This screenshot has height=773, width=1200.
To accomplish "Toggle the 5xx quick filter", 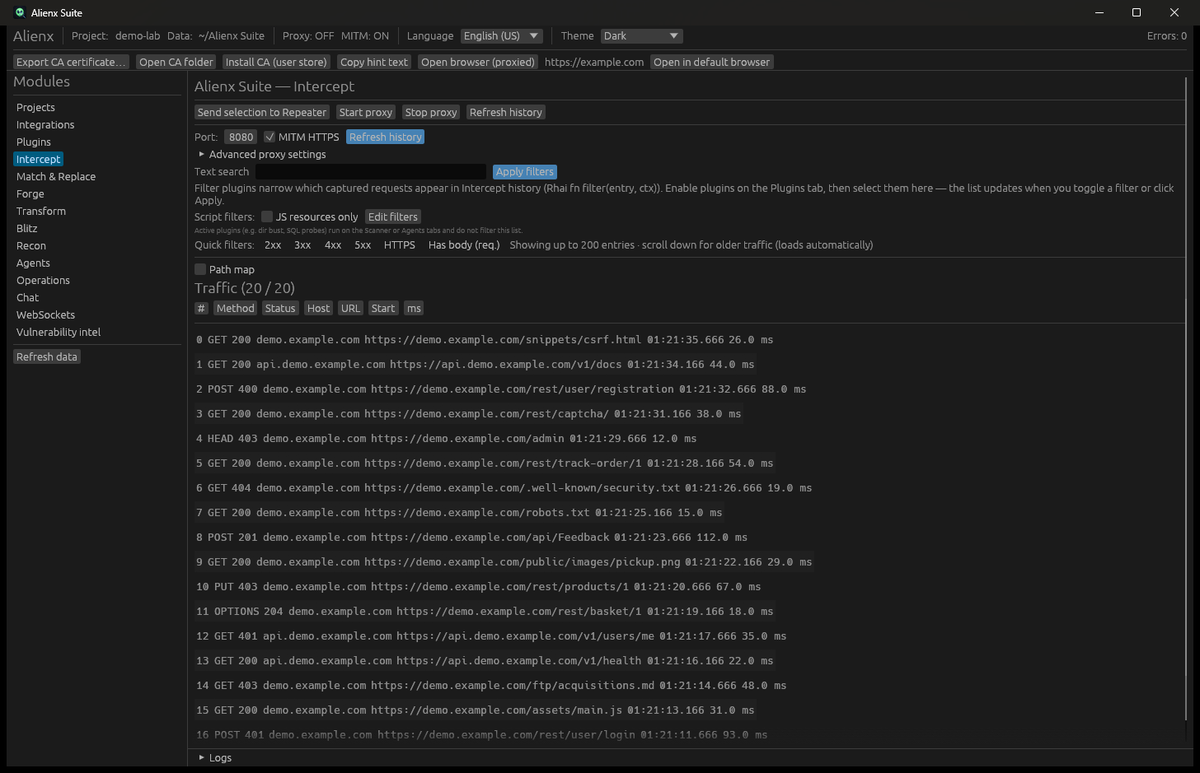I will coord(363,245).
